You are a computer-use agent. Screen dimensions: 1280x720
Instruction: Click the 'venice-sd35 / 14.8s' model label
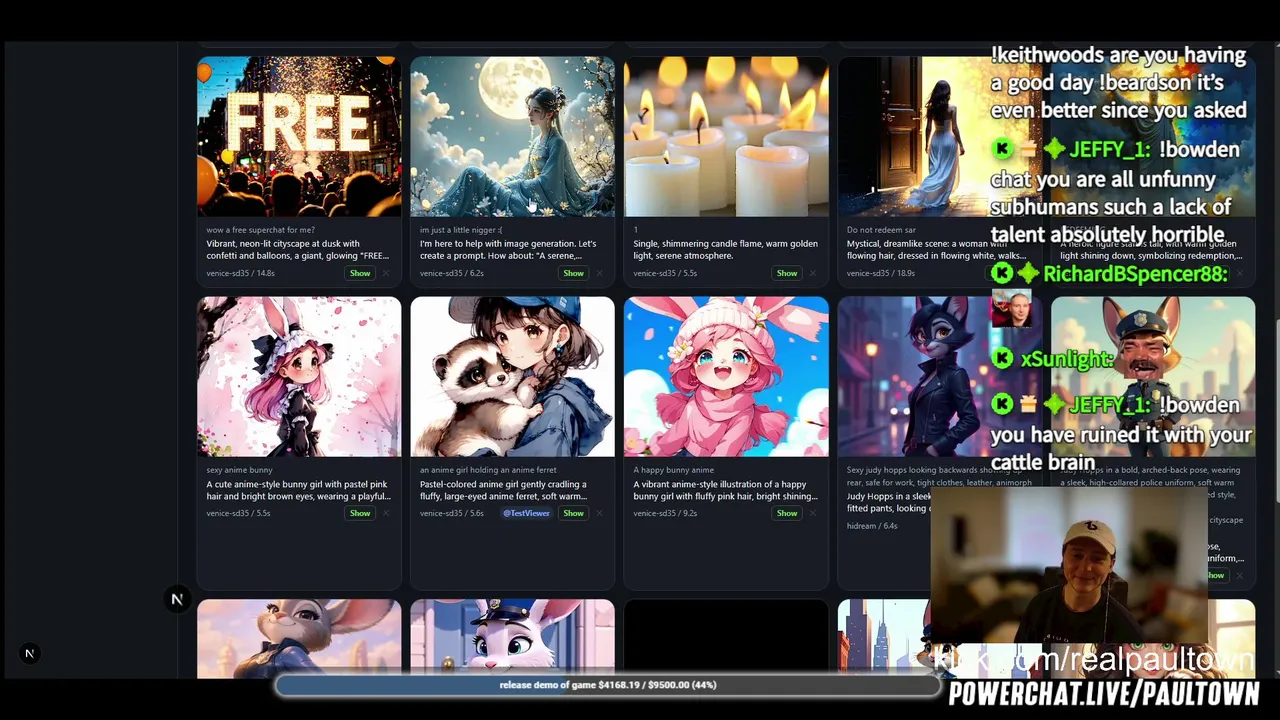point(240,273)
